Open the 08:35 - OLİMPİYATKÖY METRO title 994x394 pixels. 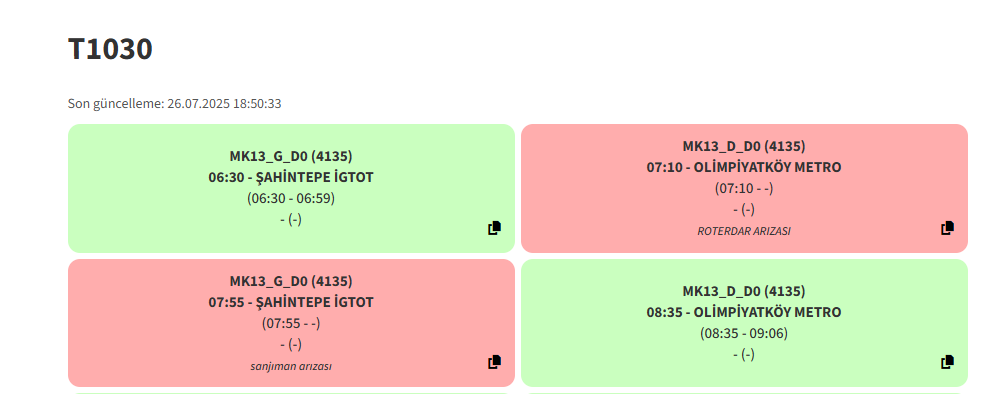click(x=744, y=312)
